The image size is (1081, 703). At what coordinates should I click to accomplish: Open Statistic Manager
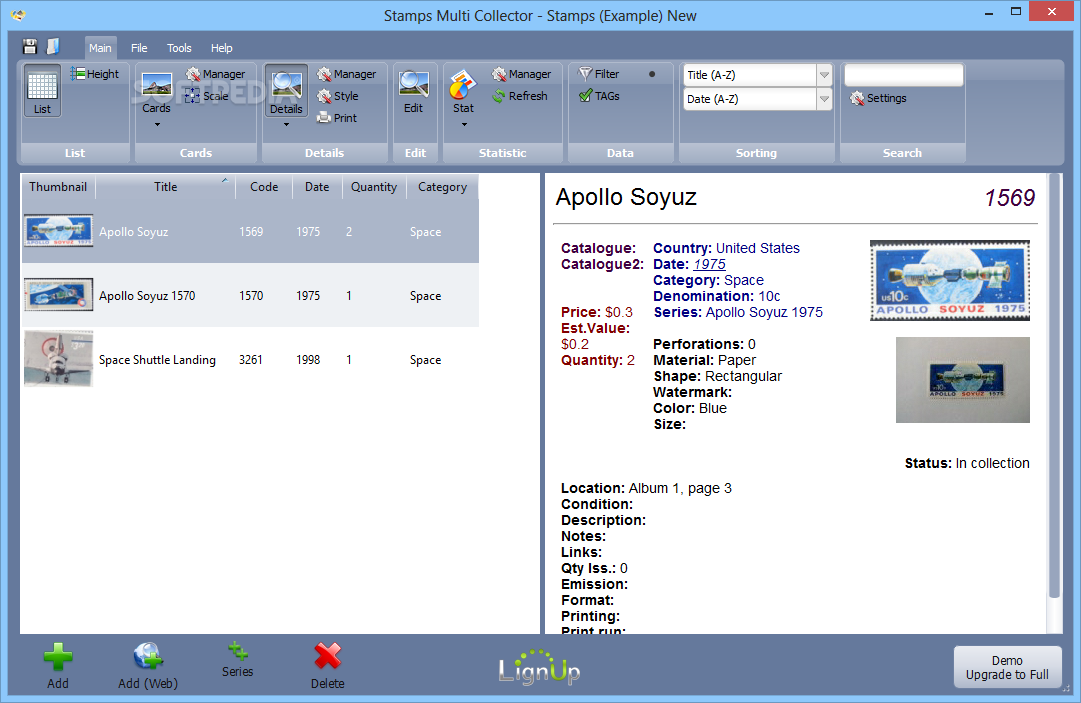click(521, 74)
